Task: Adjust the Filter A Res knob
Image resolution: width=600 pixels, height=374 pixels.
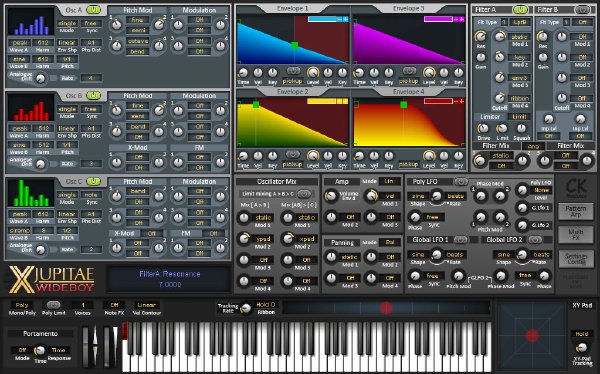Action: click(x=480, y=37)
